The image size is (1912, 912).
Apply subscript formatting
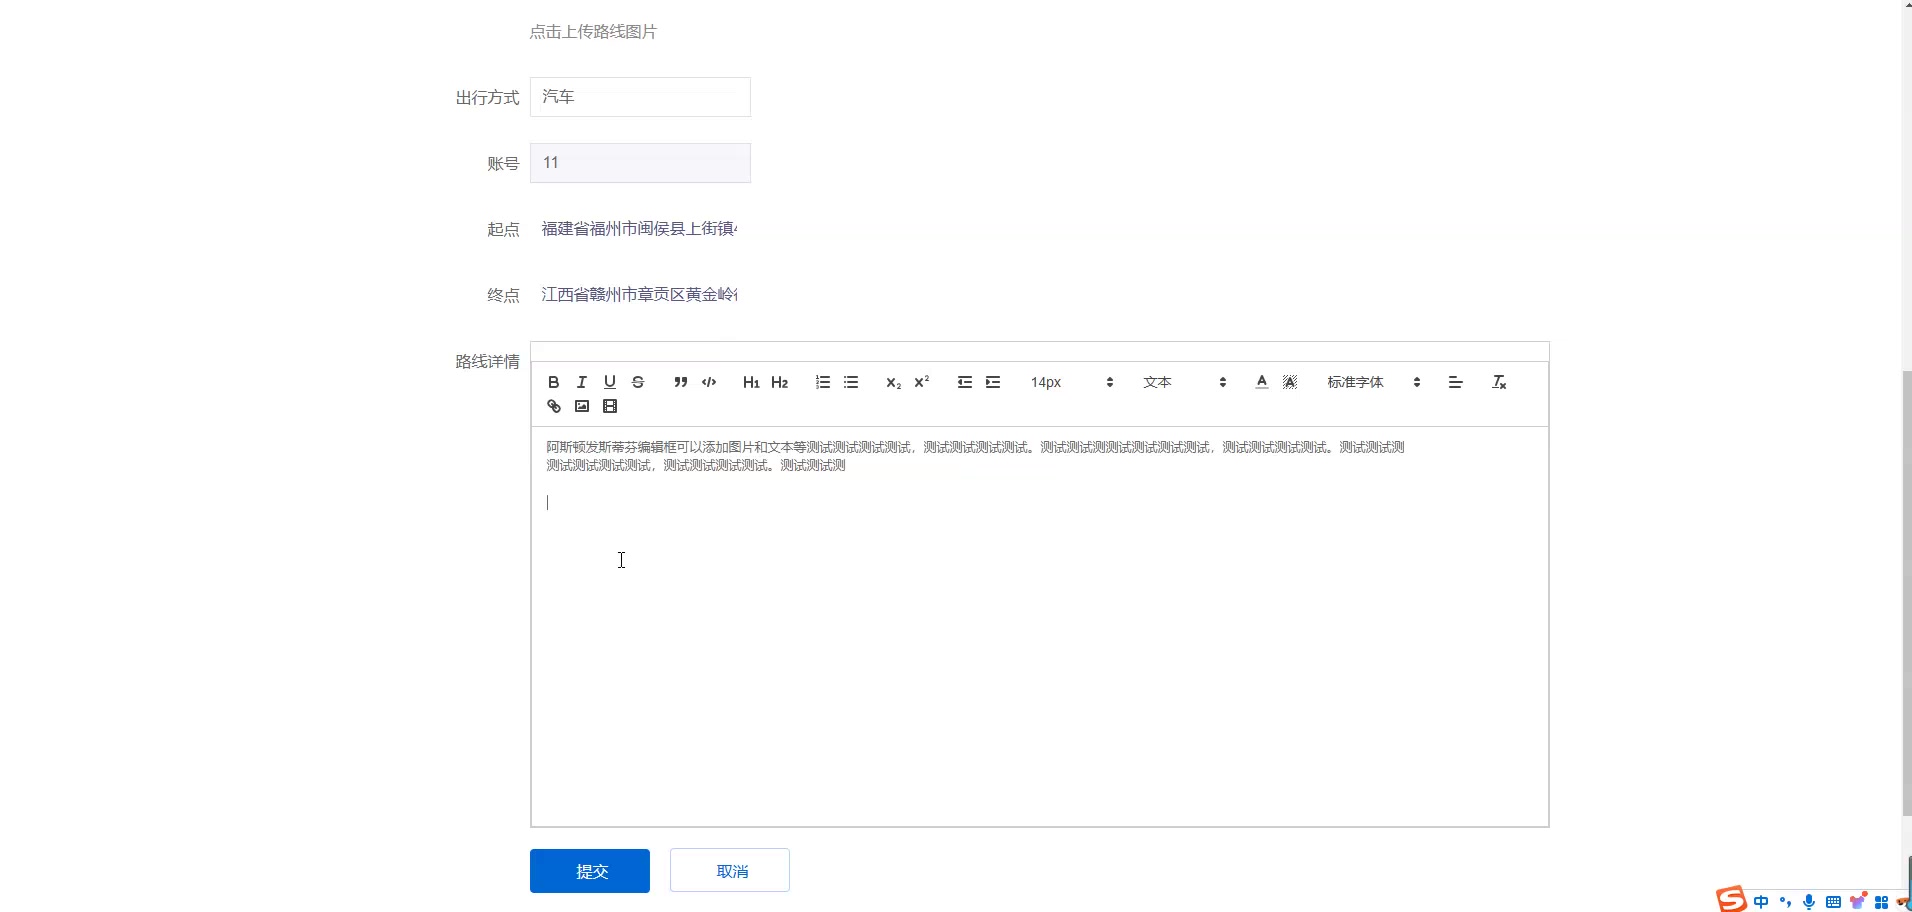click(x=893, y=382)
